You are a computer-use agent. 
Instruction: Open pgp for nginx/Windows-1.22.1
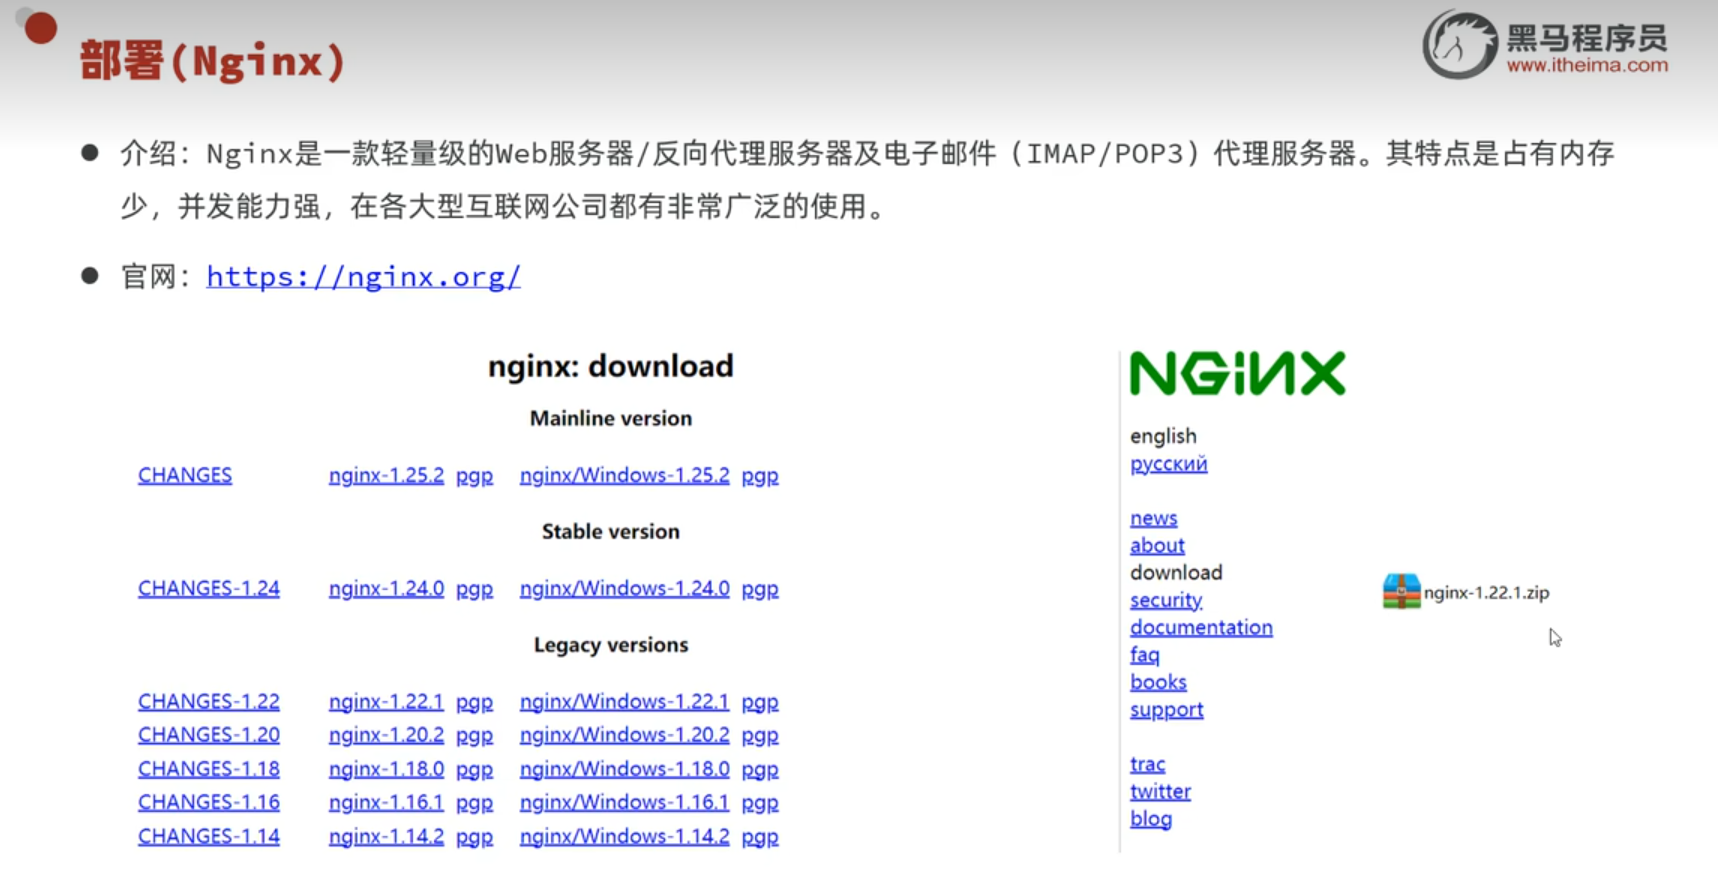pyautogui.click(x=760, y=702)
